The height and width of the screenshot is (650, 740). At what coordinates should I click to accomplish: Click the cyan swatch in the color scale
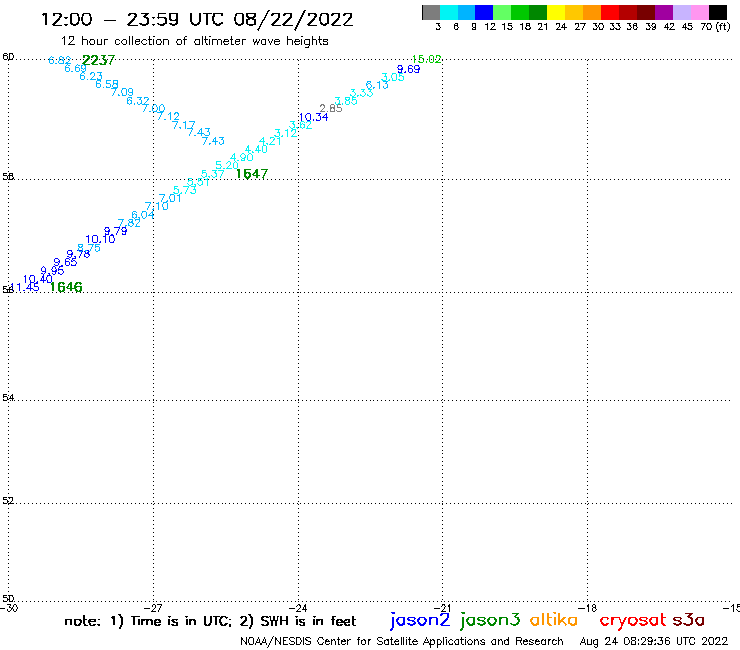coord(449,12)
